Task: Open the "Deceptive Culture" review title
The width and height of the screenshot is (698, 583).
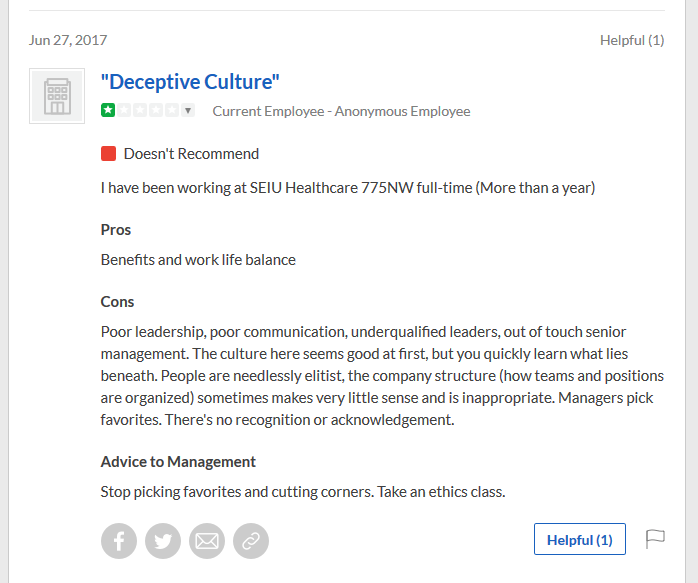Action: pyautogui.click(x=190, y=82)
